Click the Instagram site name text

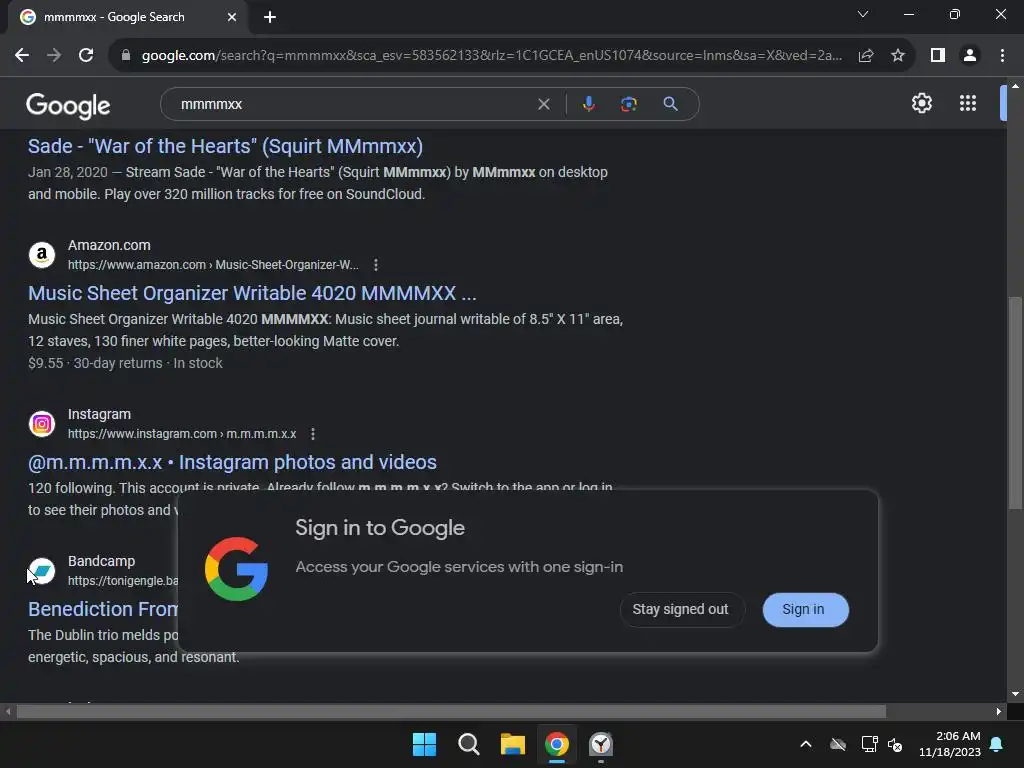point(99,415)
